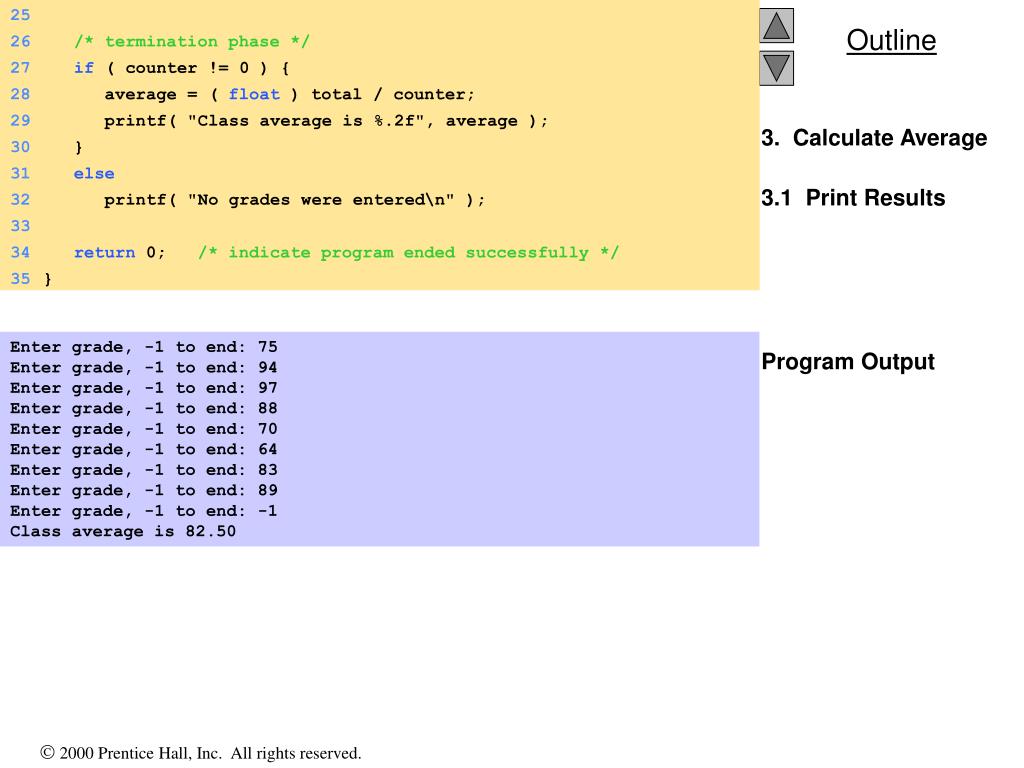Screen dimensions: 1024x768
Task: Click the output line ending in 97
Action: click(144, 388)
